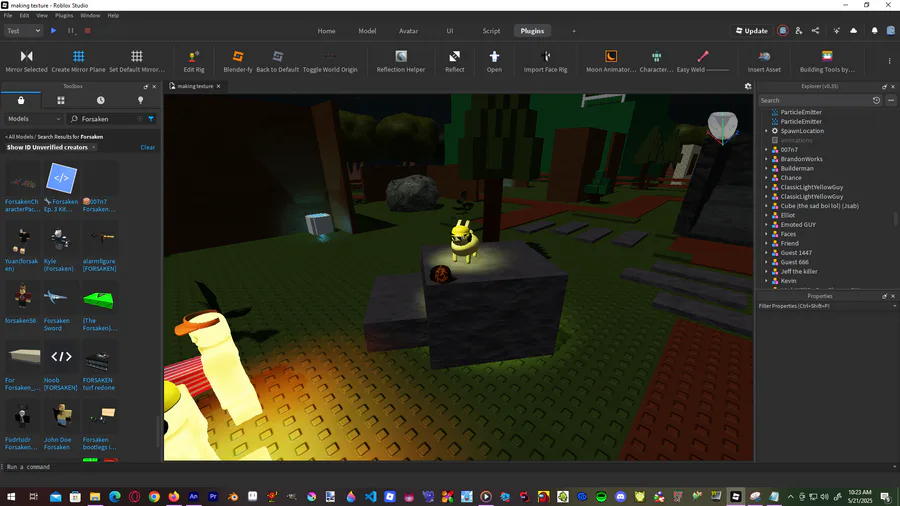Add a custom ribbon tab with plus
This screenshot has width=900, height=506.
click(x=573, y=31)
